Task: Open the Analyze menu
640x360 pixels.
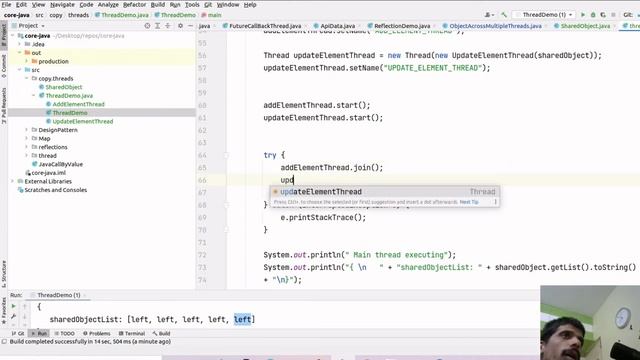Action: click(108, 4)
